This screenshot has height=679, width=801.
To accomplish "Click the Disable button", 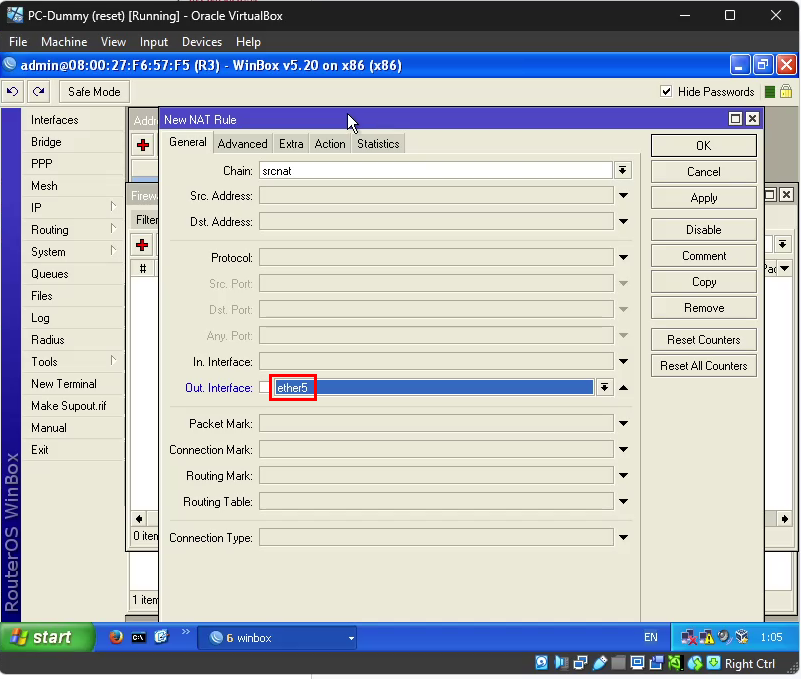I will [703, 230].
